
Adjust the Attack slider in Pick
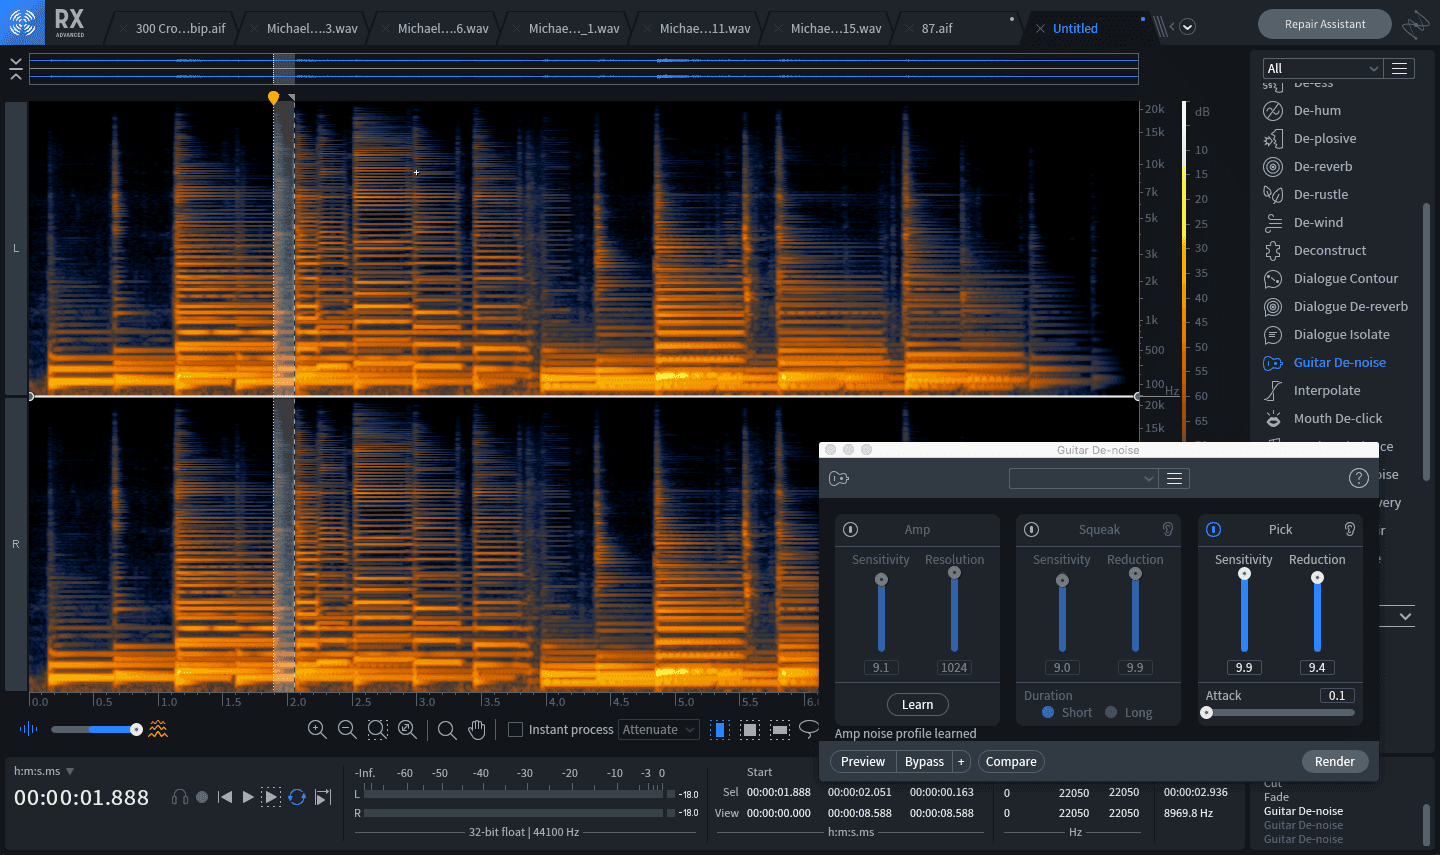(x=1280, y=713)
